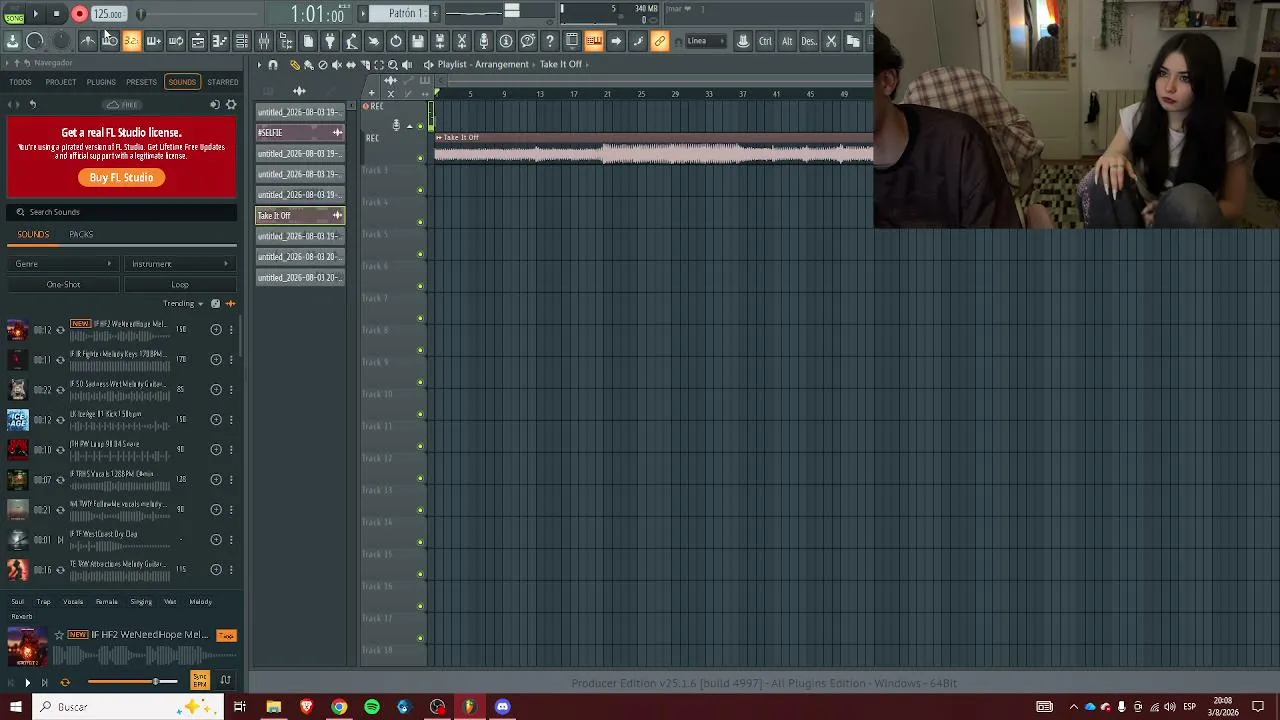Expand the Instrument filter dropdown
1280x720 pixels.
(x=180, y=264)
